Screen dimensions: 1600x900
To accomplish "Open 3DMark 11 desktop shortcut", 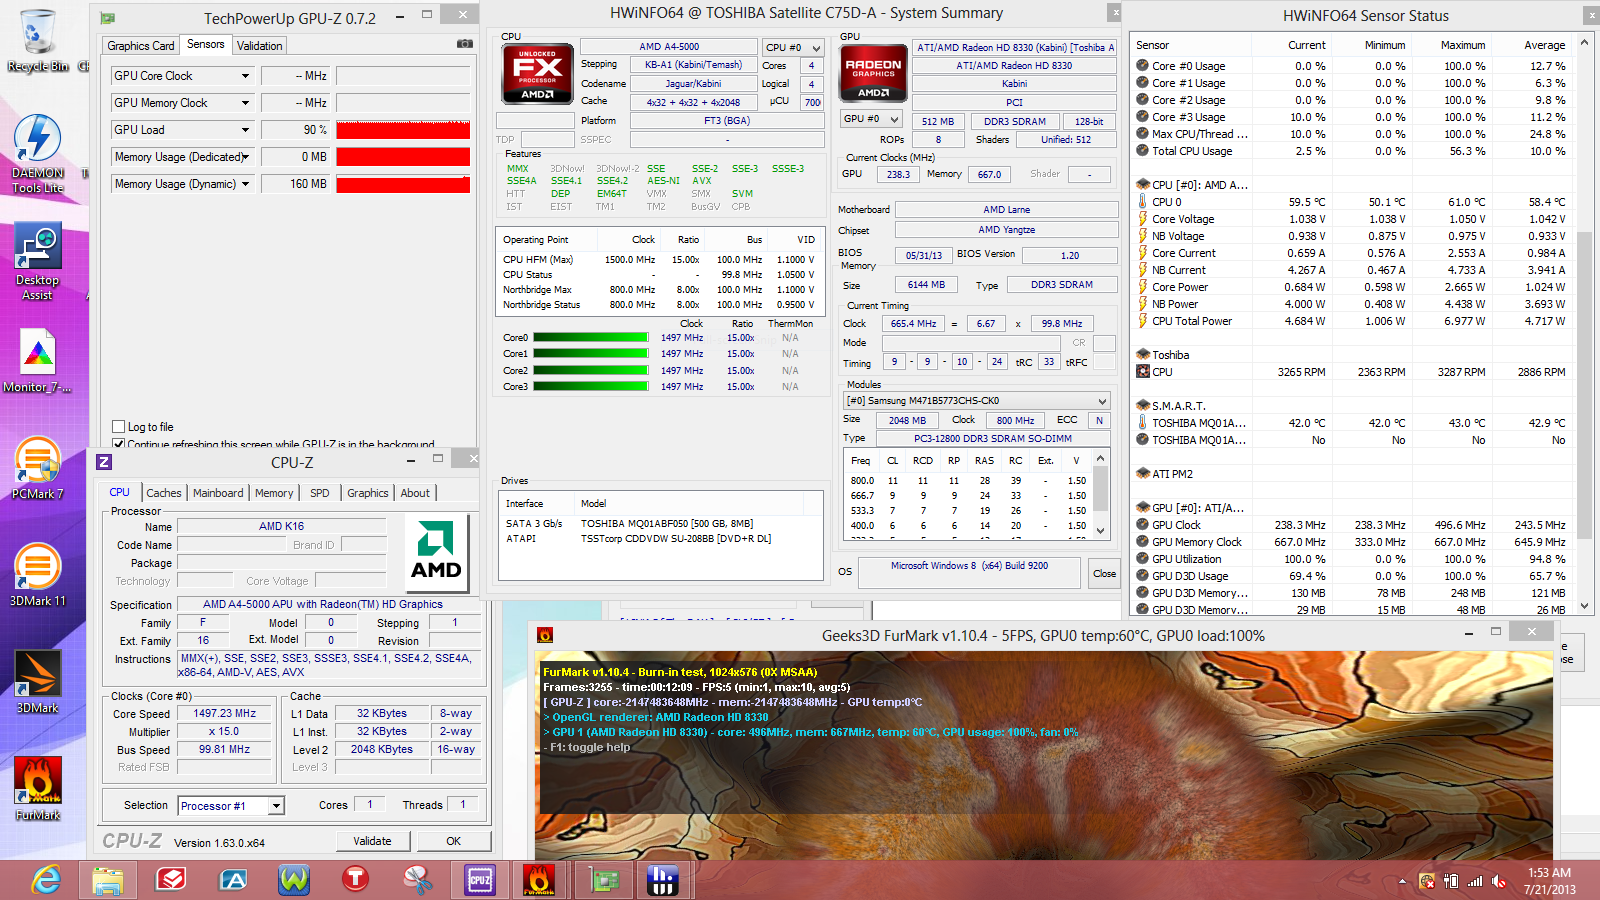I will click(x=37, y=575).
